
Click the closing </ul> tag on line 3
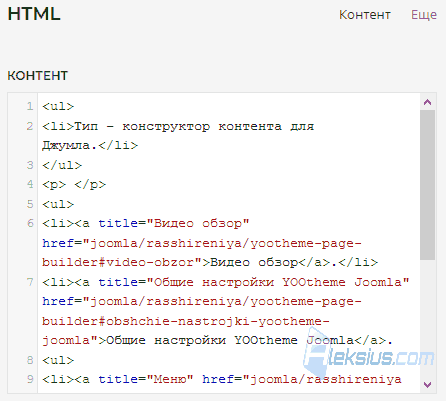(x=62, y=165)
